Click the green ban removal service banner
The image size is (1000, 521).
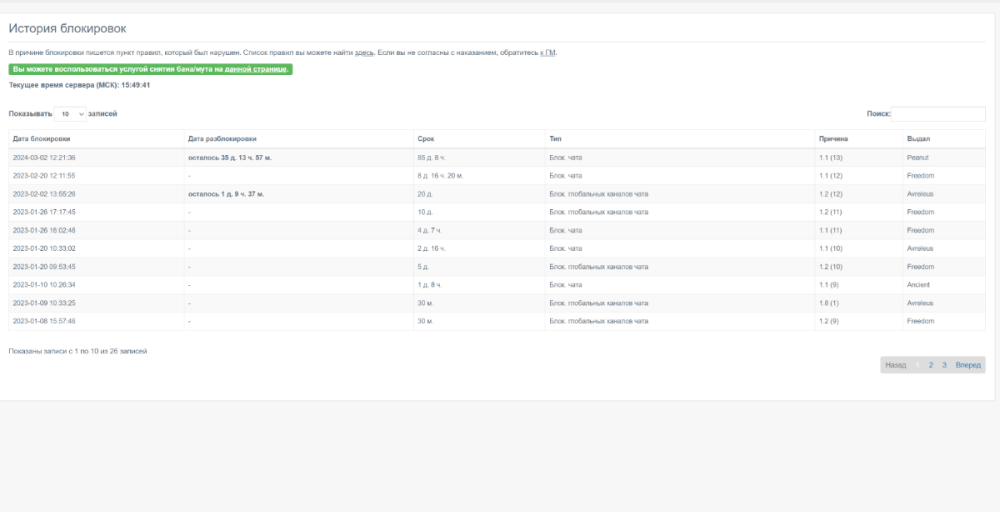(x=150, y=69)
